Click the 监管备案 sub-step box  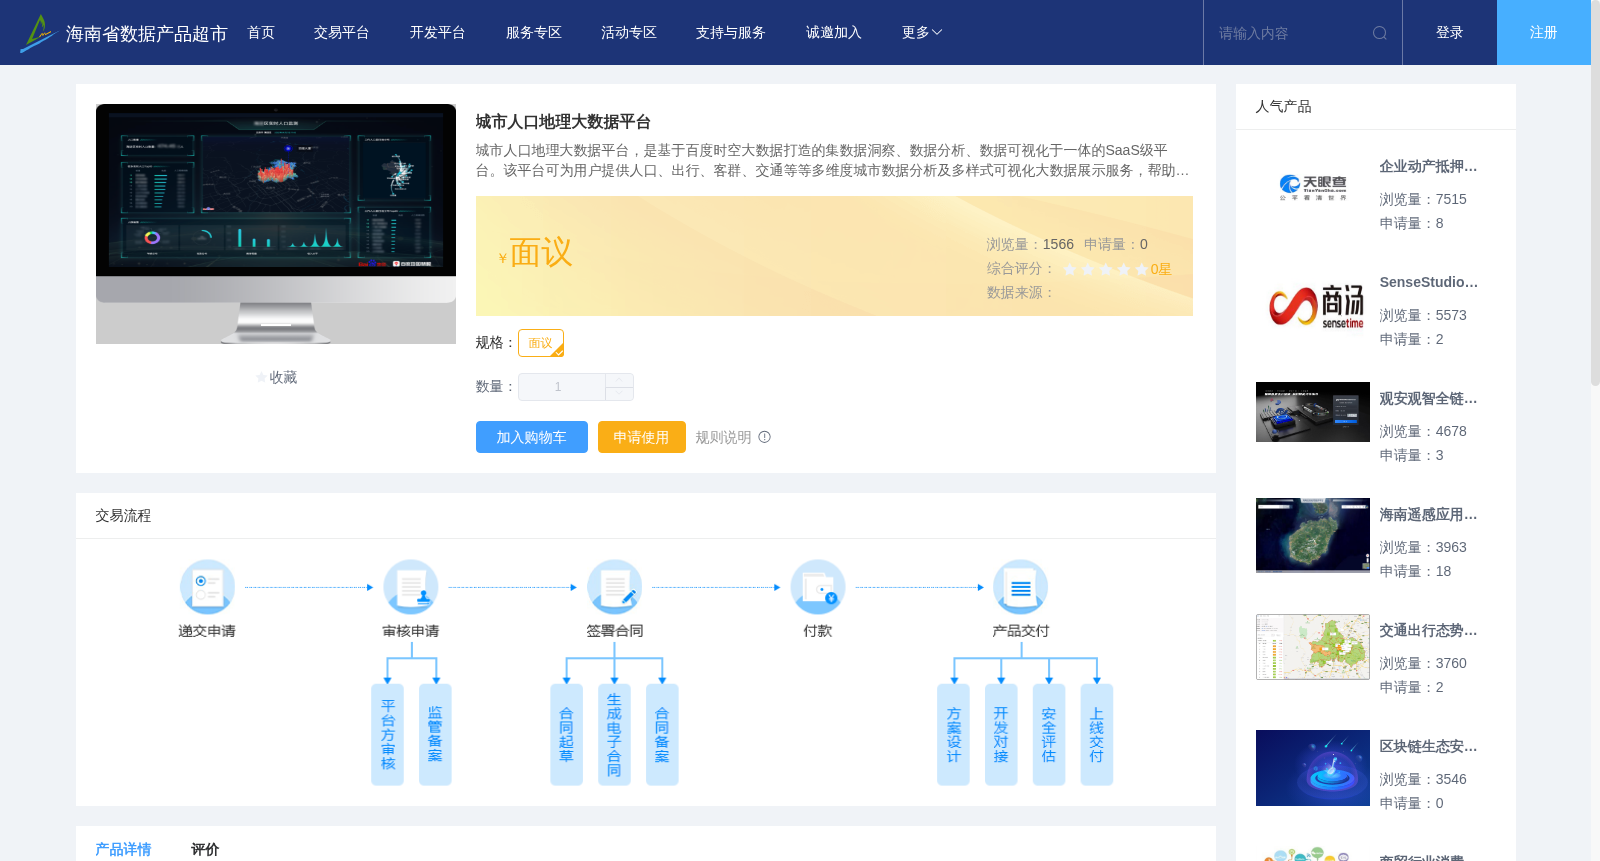pos(435,735)
